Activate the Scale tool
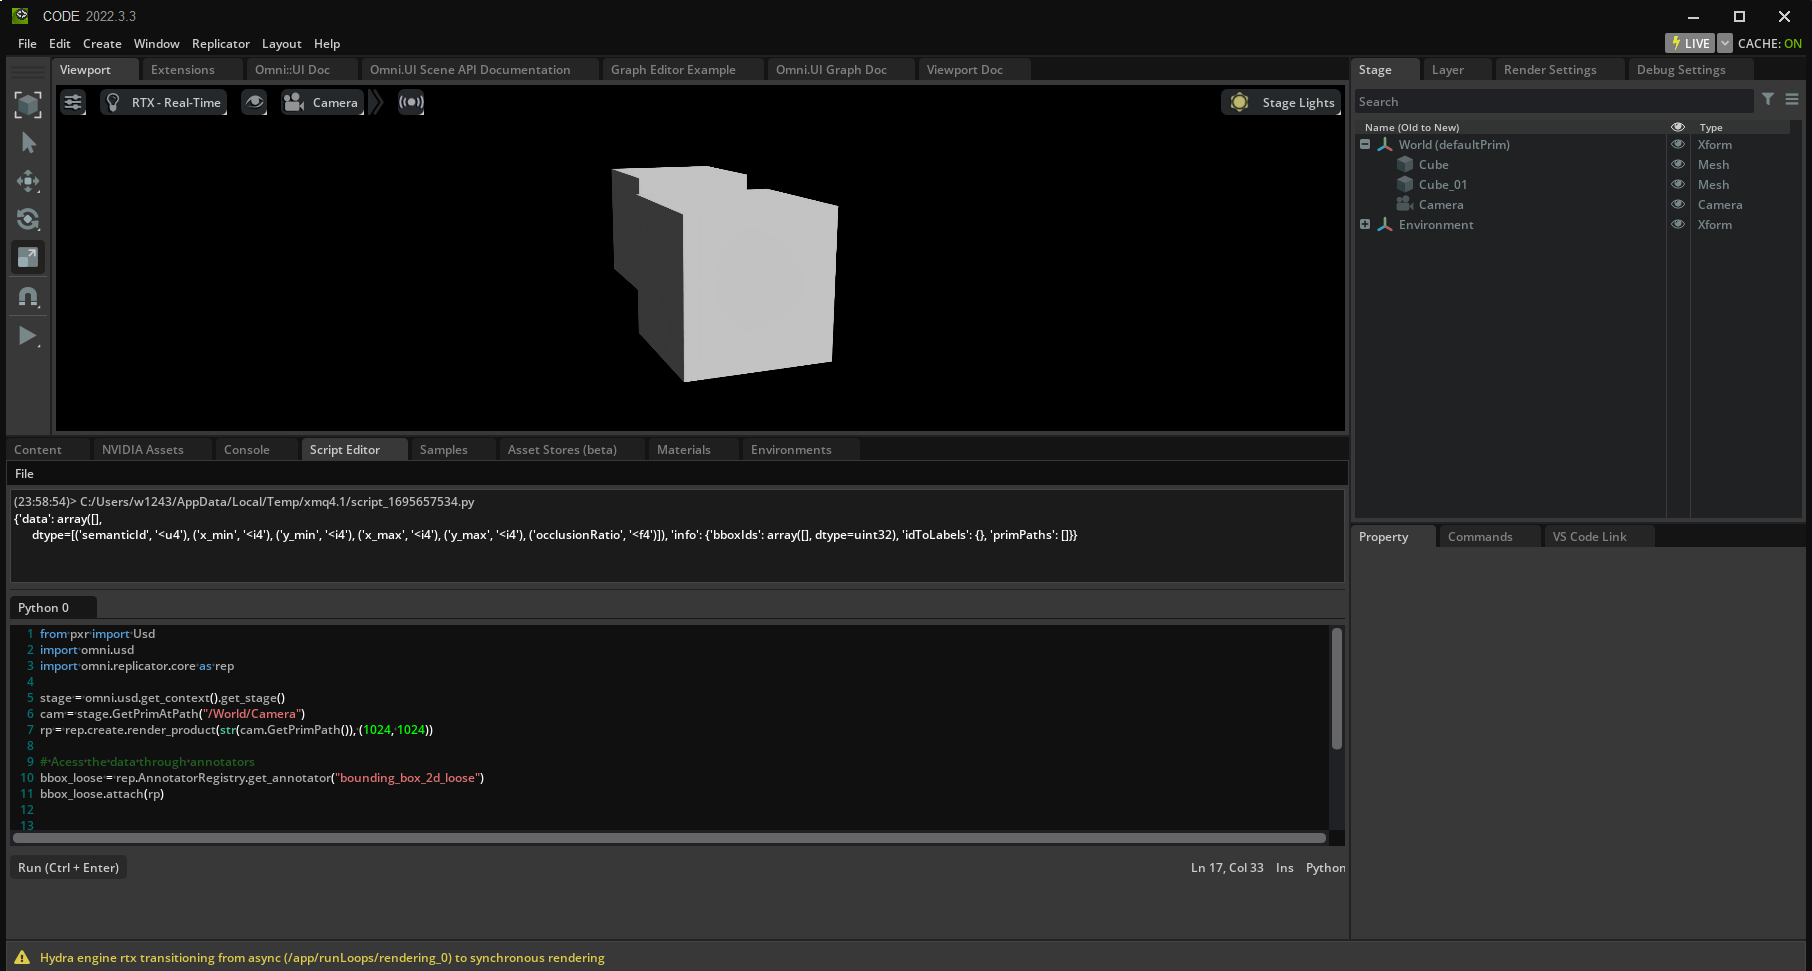This screenshot has height=971, width=1812. 28,257
